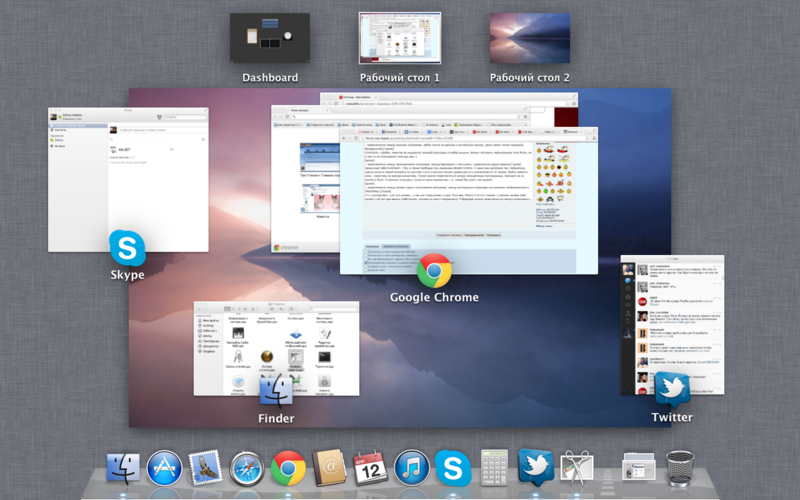
Task: Open the Trash in the Dock
Action: (x=680, y=468)
